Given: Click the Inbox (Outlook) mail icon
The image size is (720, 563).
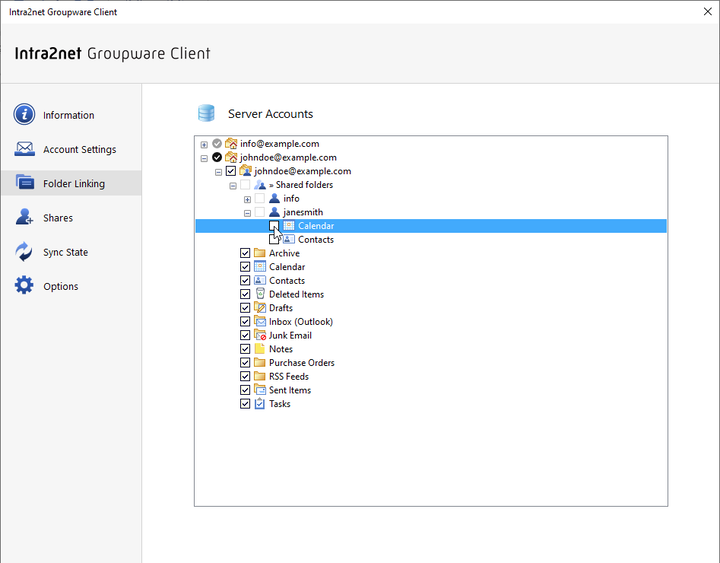Looking at the screenshot, I should [260, 321].
